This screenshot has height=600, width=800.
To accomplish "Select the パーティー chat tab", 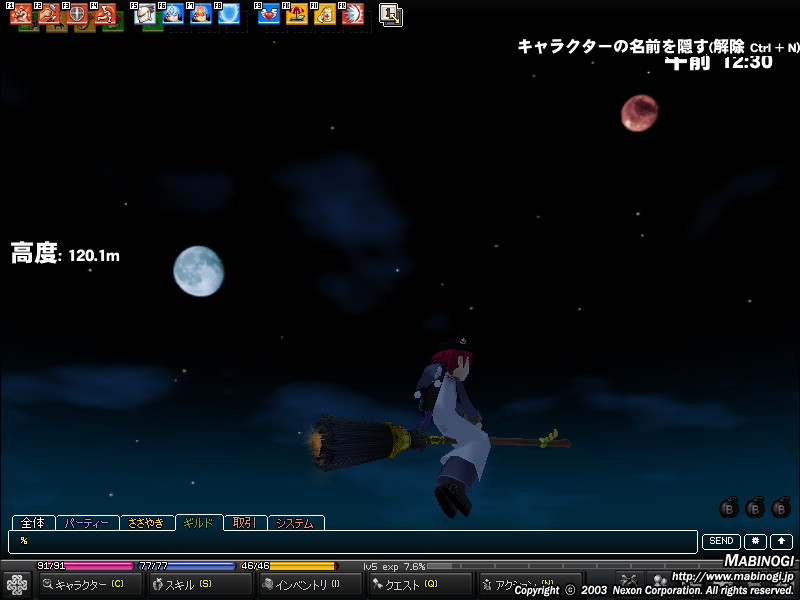I will coord(86,522).
